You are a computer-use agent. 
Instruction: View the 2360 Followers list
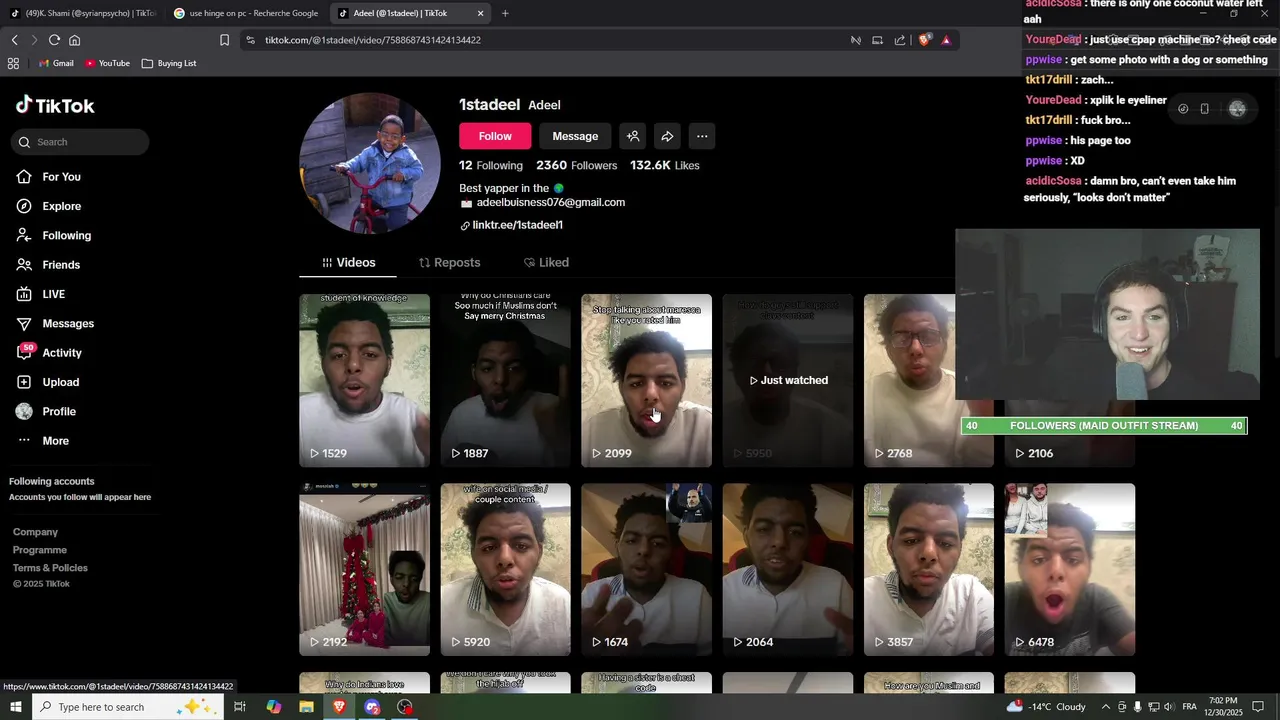point(577,165)
